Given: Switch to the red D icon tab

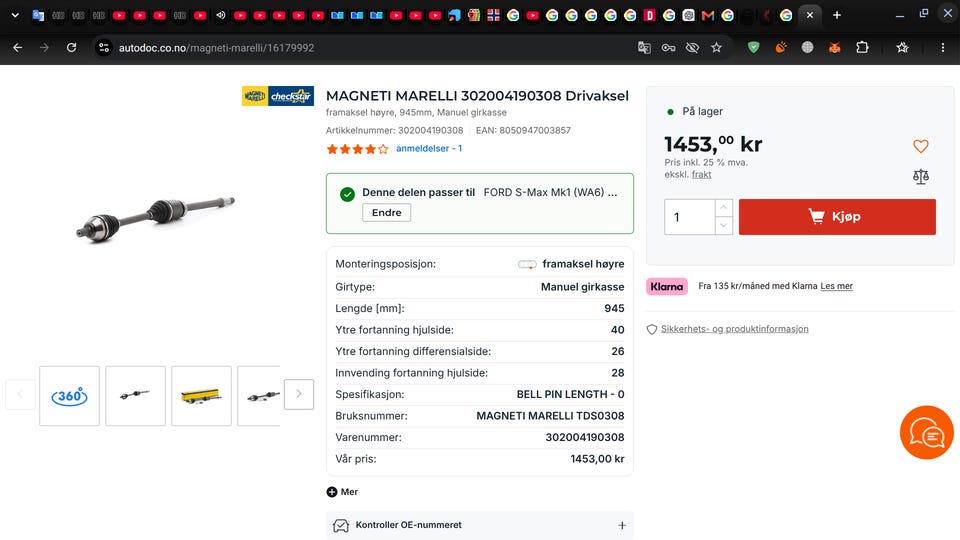Looking at the screenshot, I should [x=650, y=15].
